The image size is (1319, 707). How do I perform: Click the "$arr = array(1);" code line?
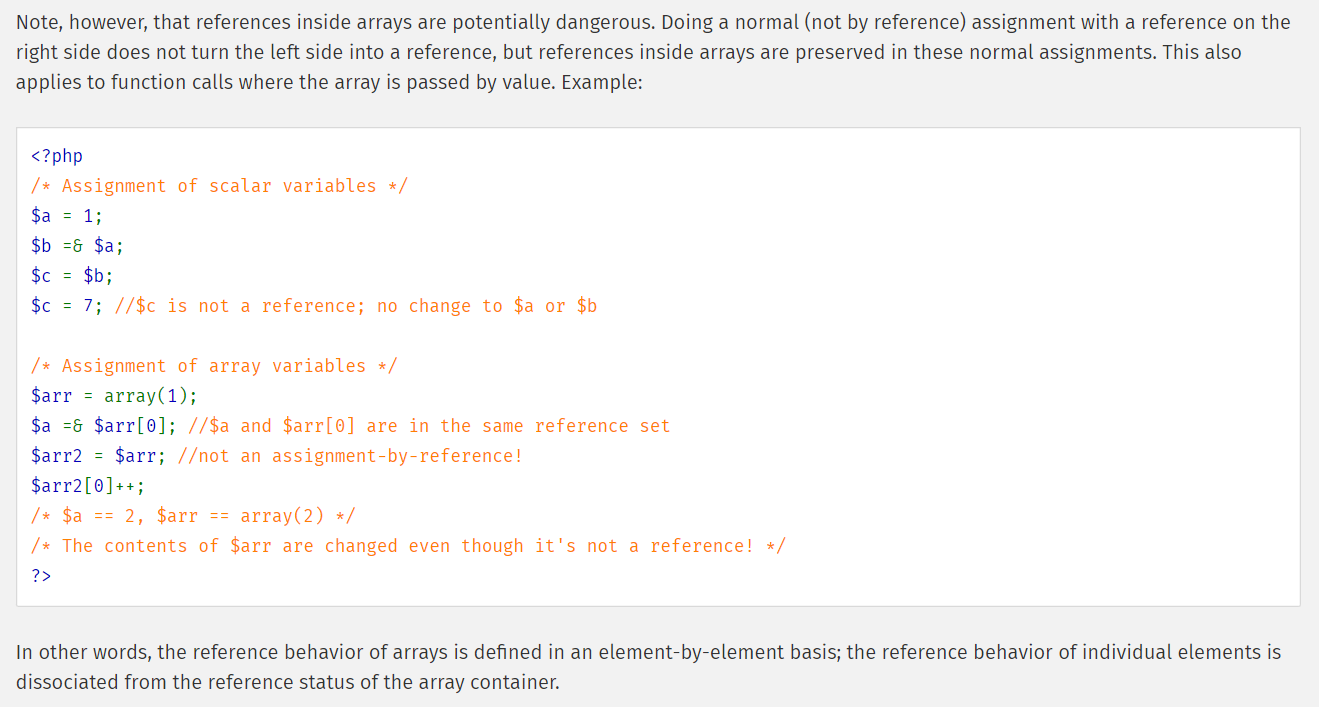[x=114, y=396]
